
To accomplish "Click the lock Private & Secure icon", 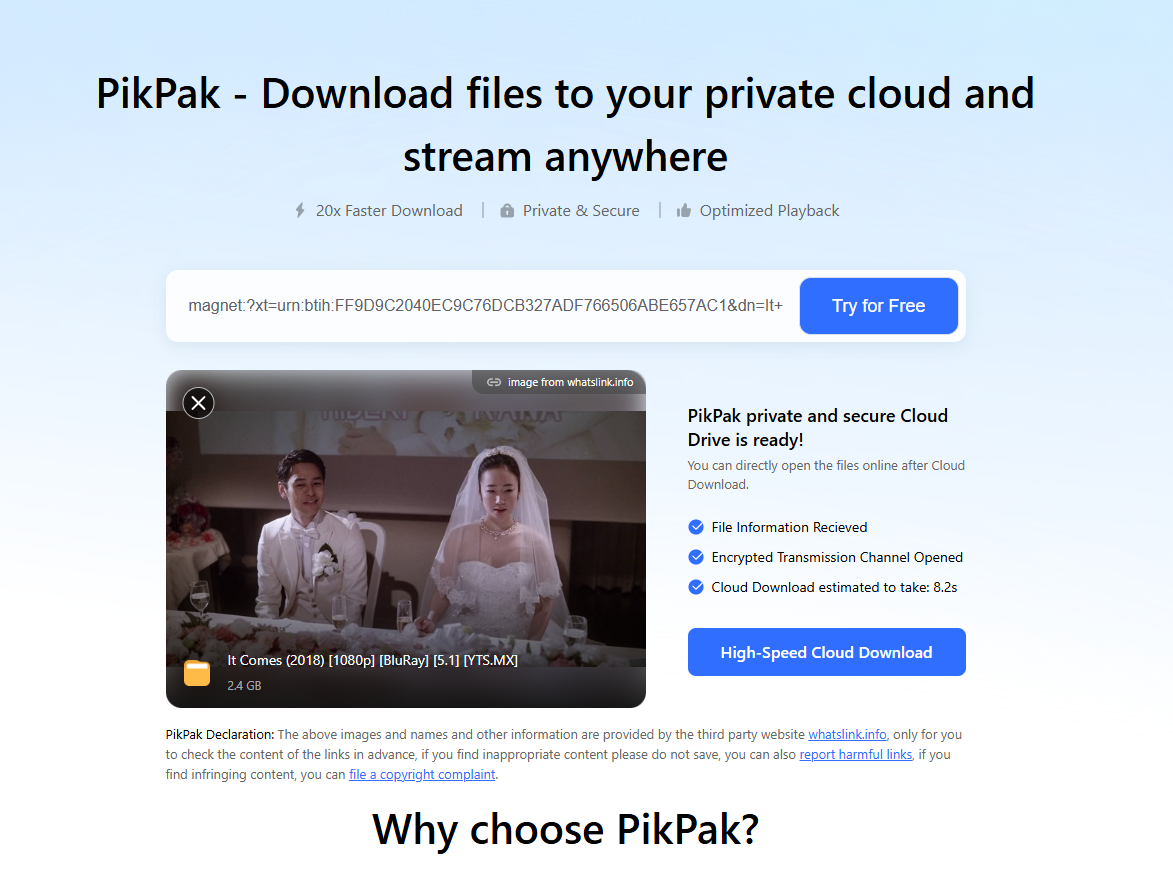I will coord(507,211).
